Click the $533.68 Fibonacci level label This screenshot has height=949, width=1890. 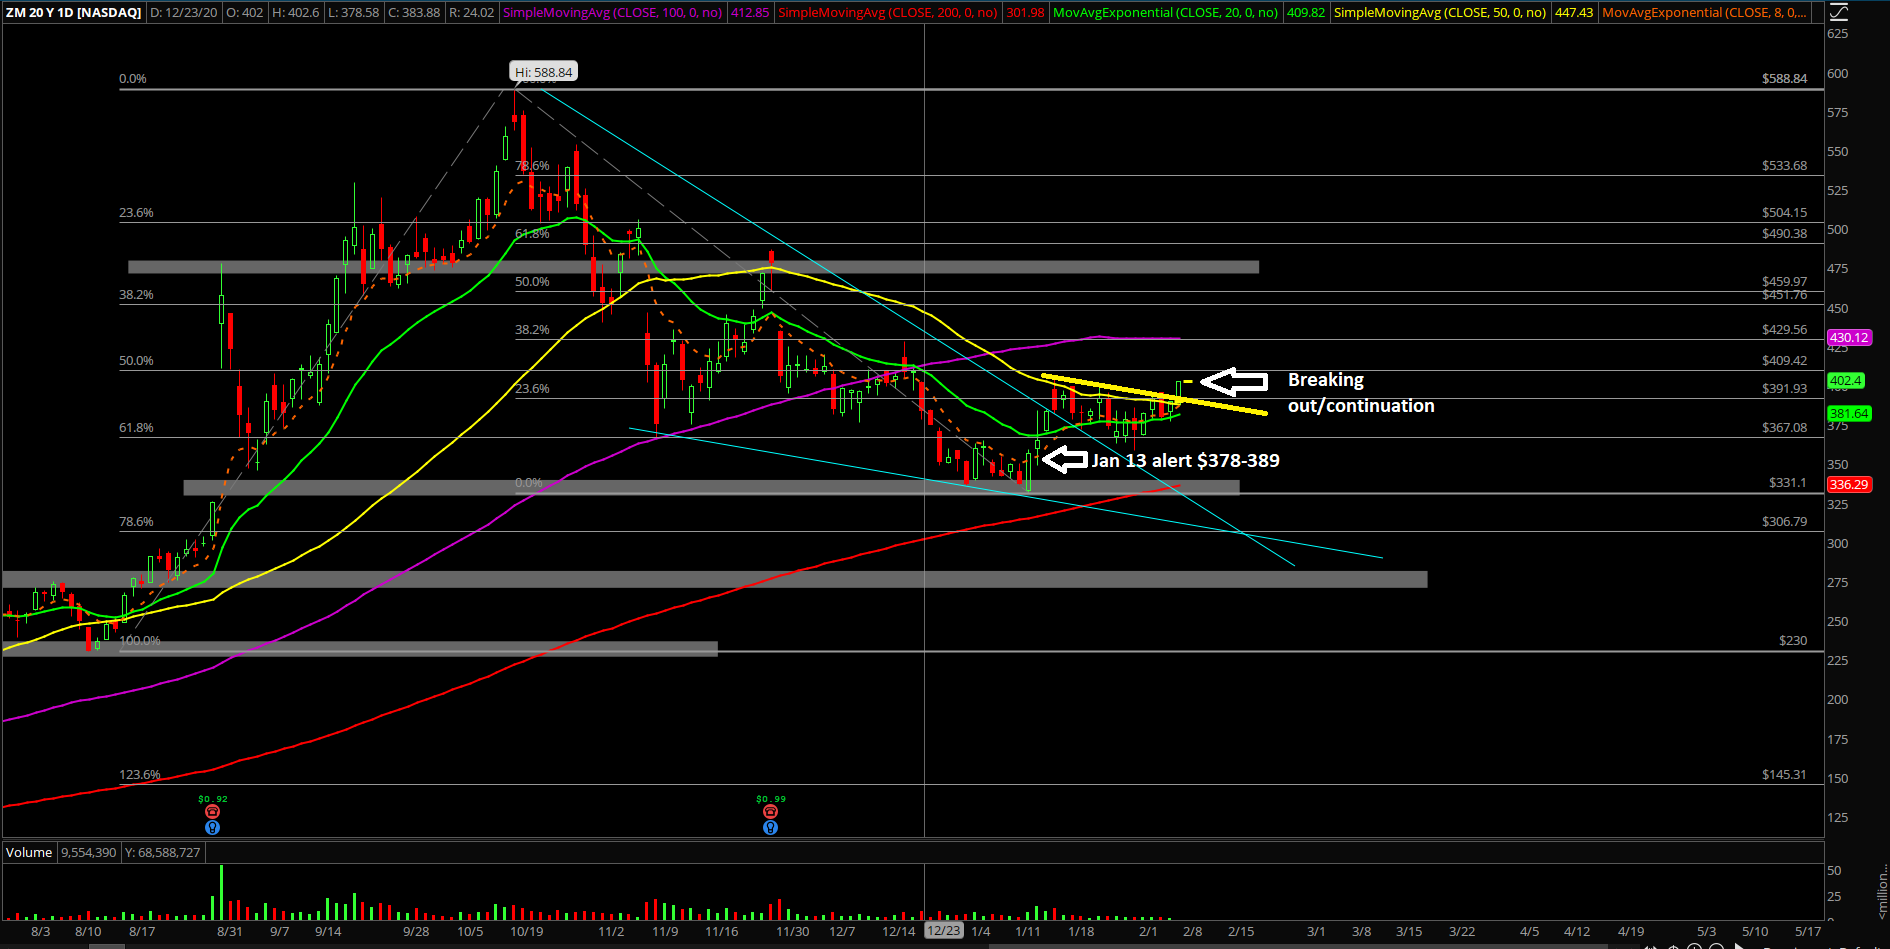click(x=1784, y=166)
